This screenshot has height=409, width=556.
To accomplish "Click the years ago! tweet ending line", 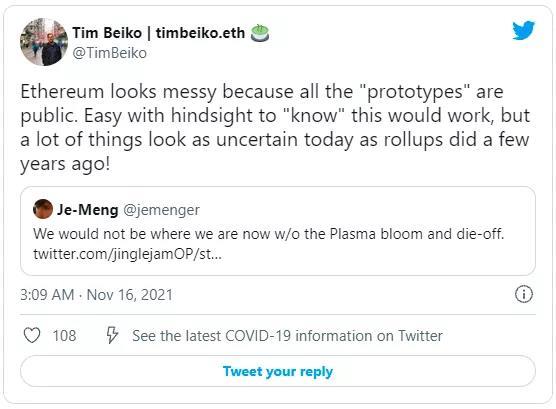I will click(x=65, y=164).
